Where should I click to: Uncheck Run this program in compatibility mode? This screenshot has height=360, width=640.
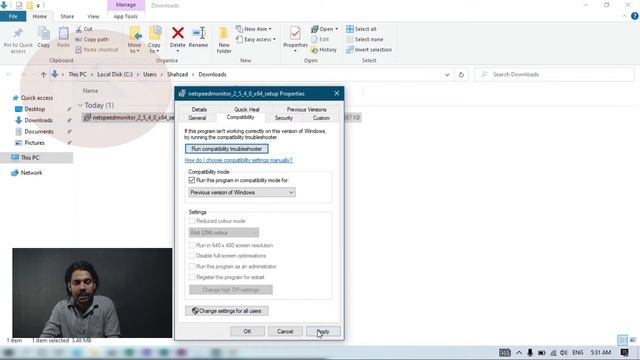[x=192, y=180]
